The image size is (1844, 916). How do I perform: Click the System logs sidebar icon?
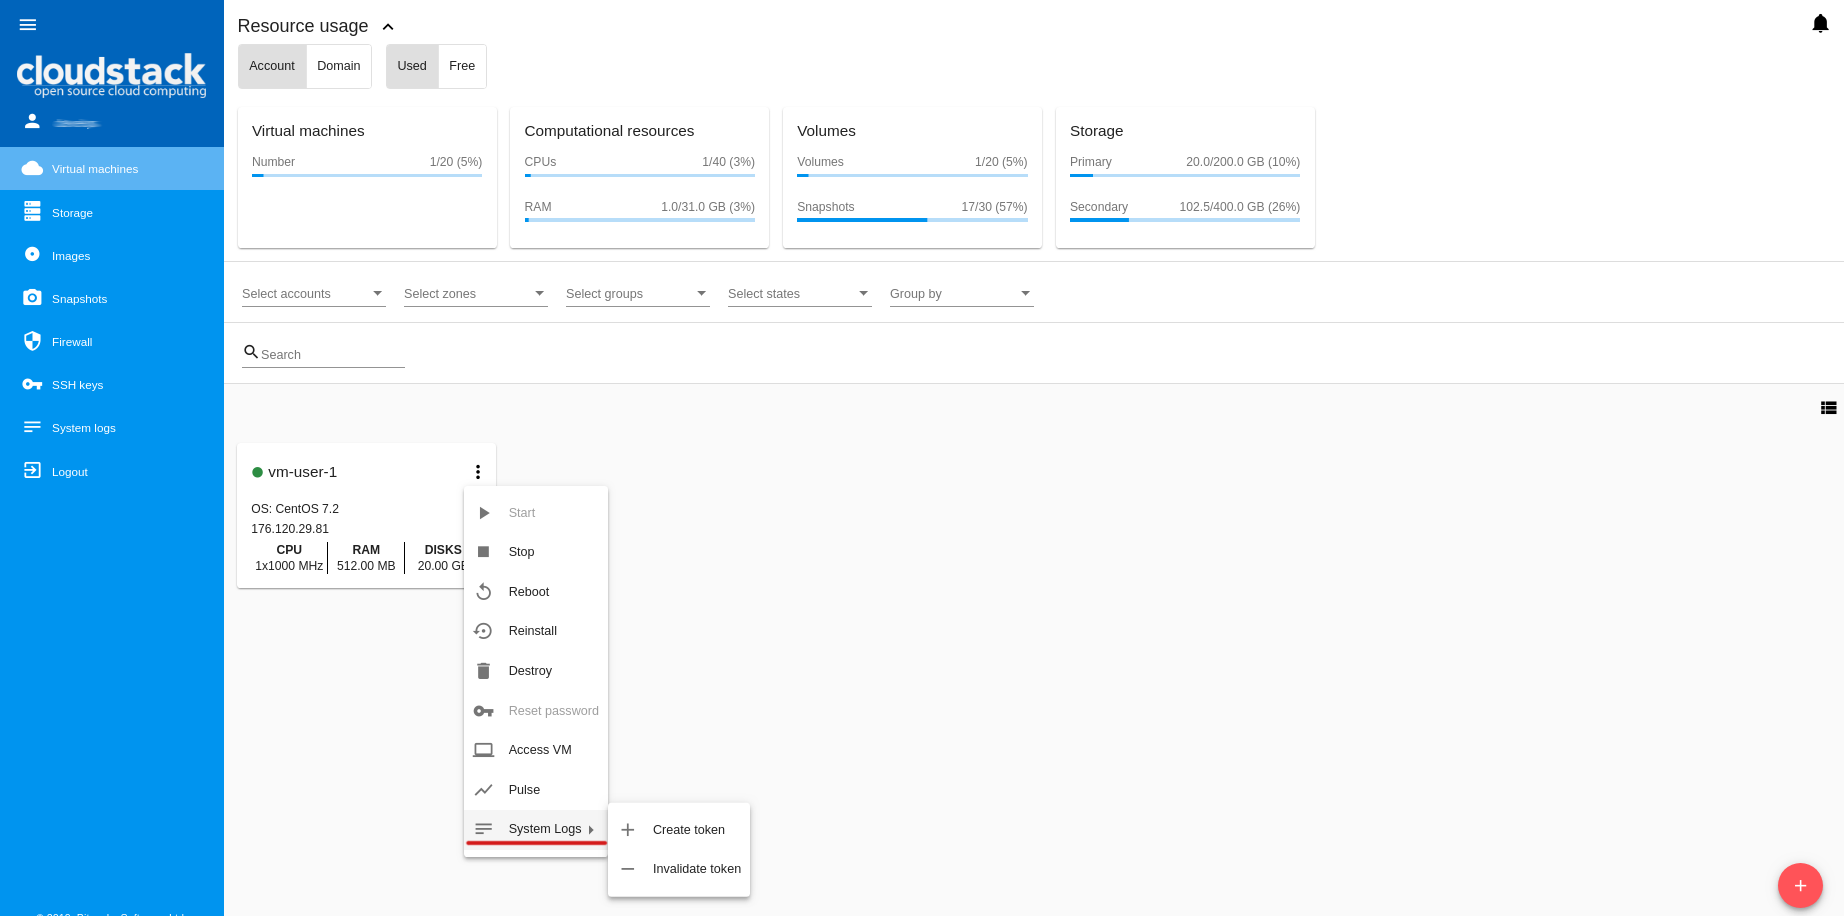click(x=32, y=427)
